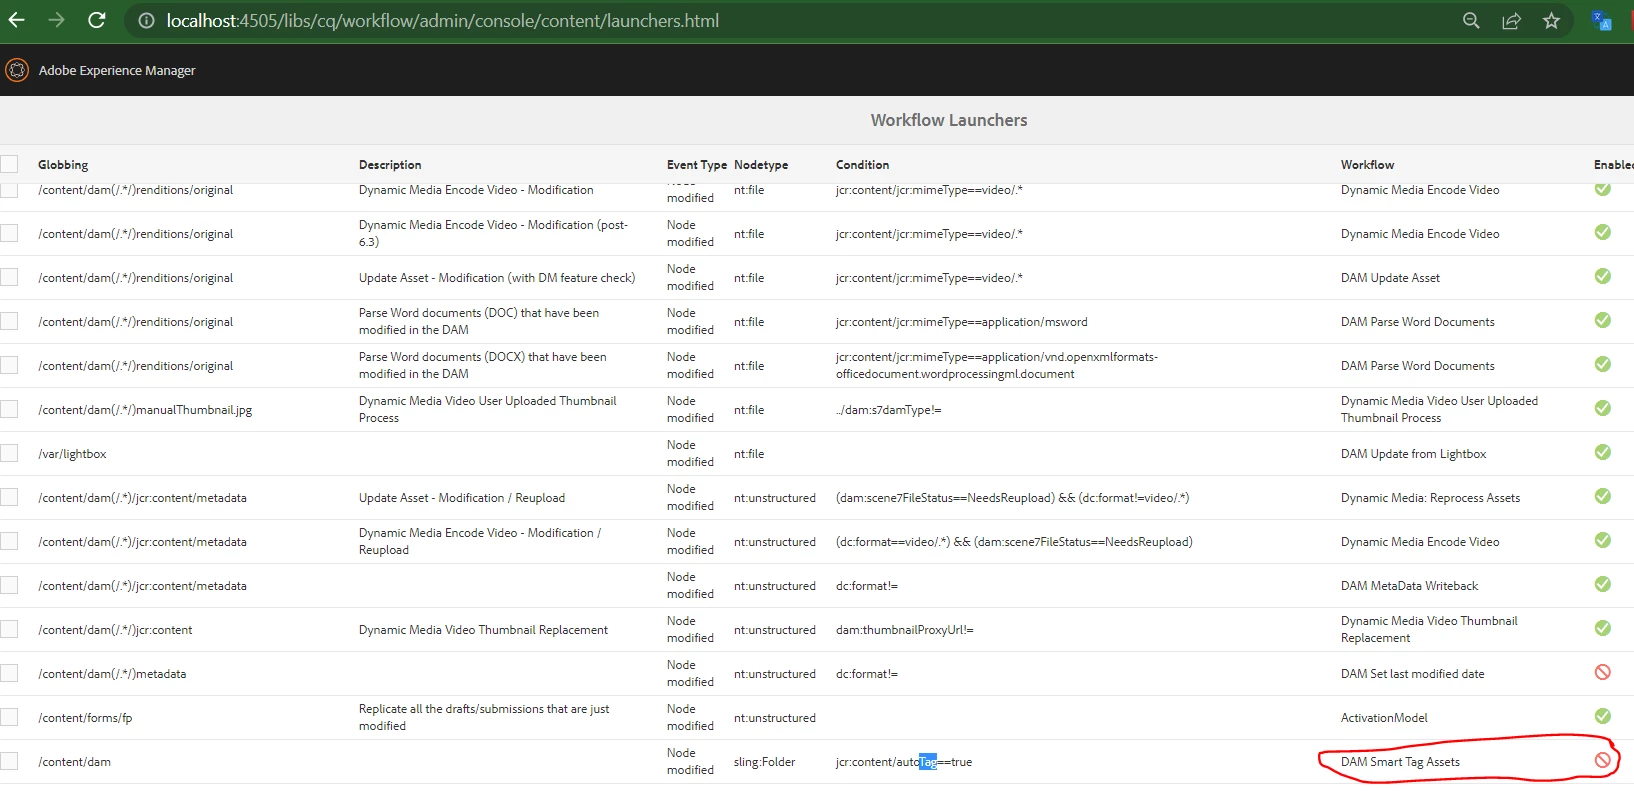Reload the Workflow Launchers page

click(x=96, y=20)
